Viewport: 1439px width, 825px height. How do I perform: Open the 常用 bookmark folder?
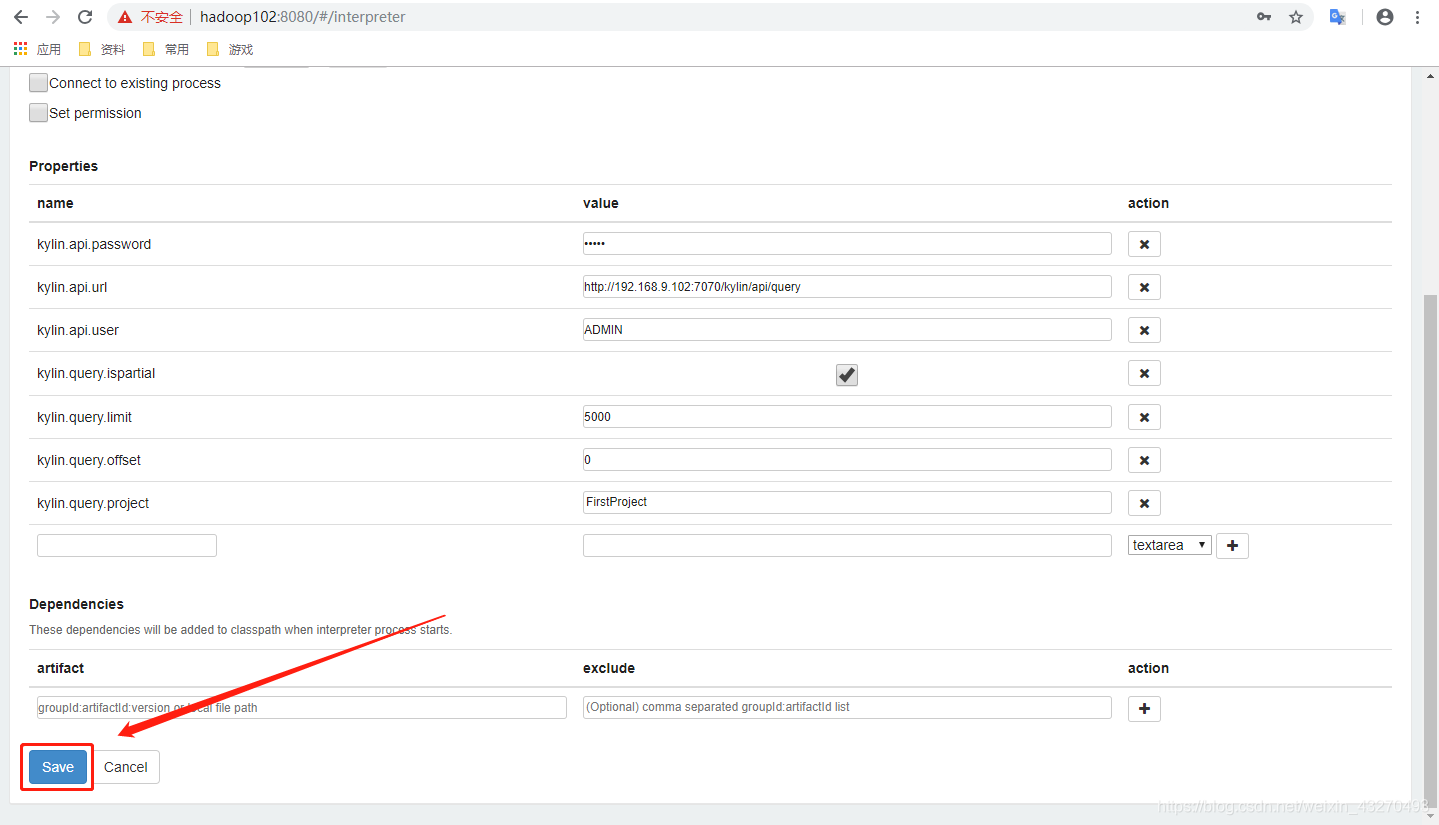166,49
